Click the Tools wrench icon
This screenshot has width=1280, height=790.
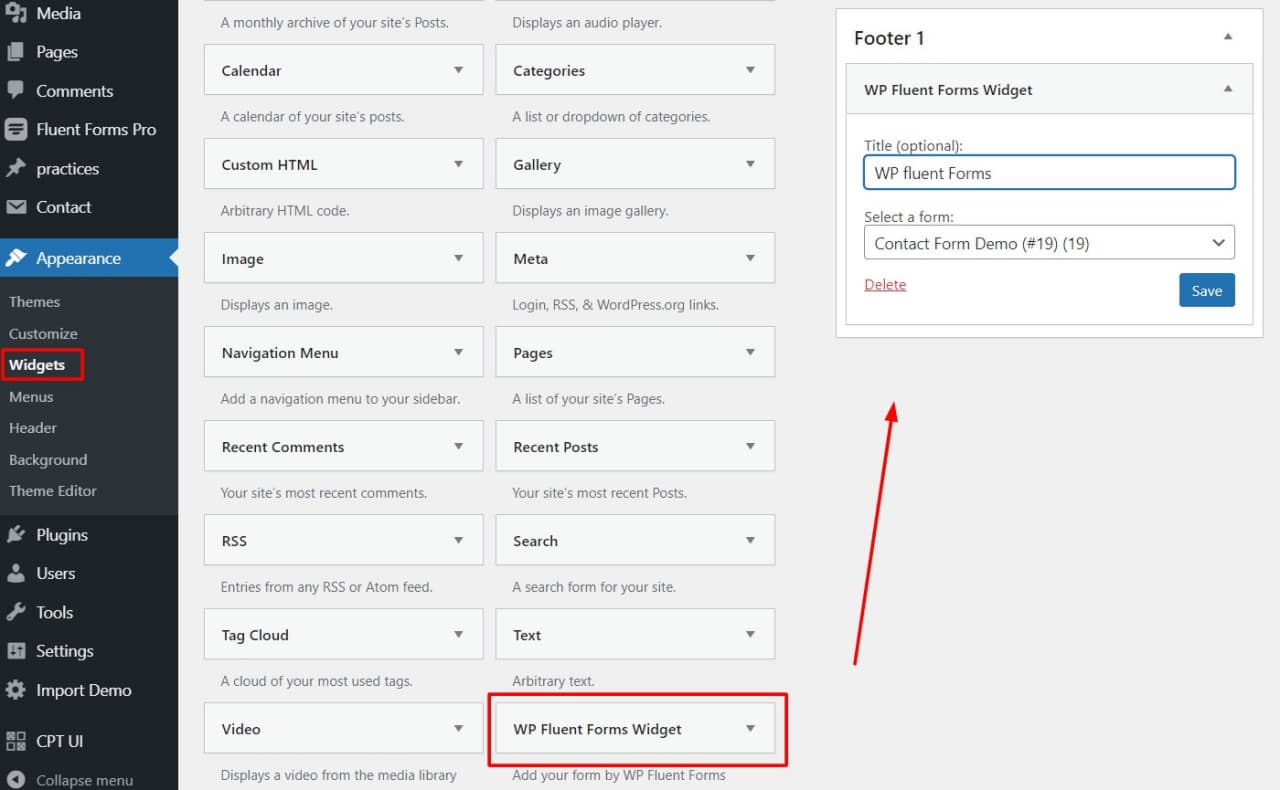(16, 612)
